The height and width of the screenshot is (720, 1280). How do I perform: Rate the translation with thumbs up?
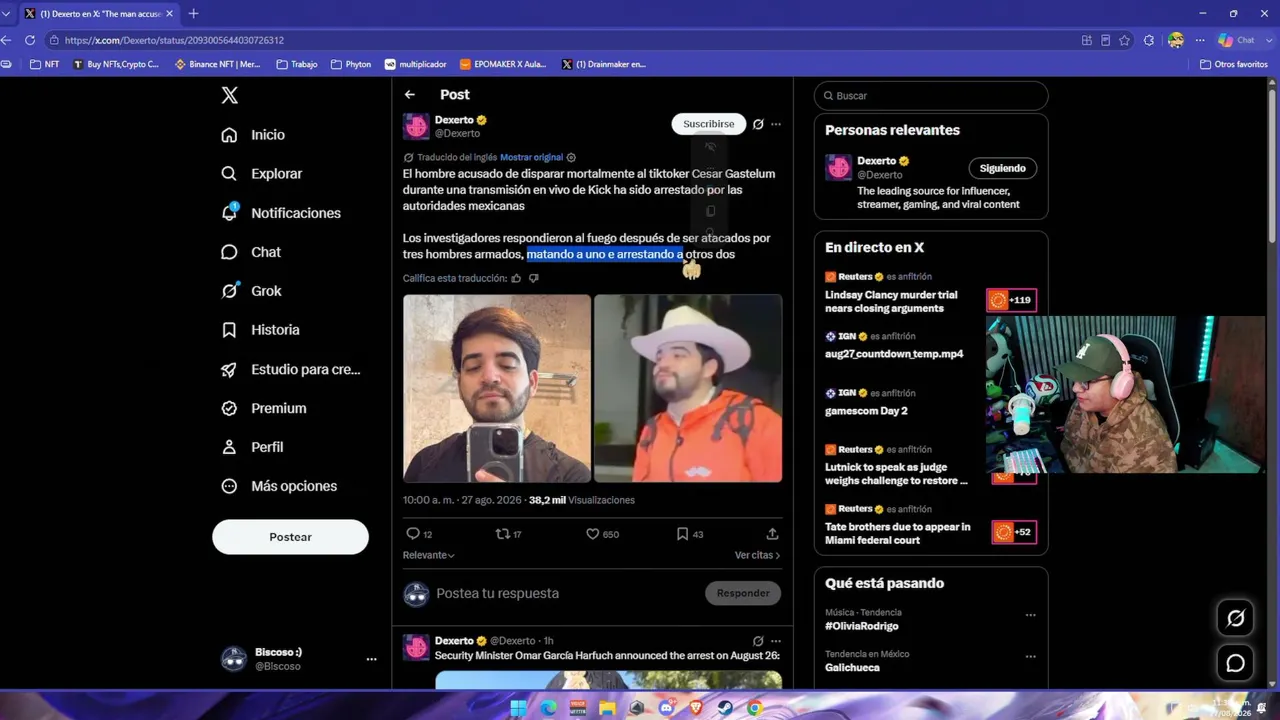coord(516,278)
